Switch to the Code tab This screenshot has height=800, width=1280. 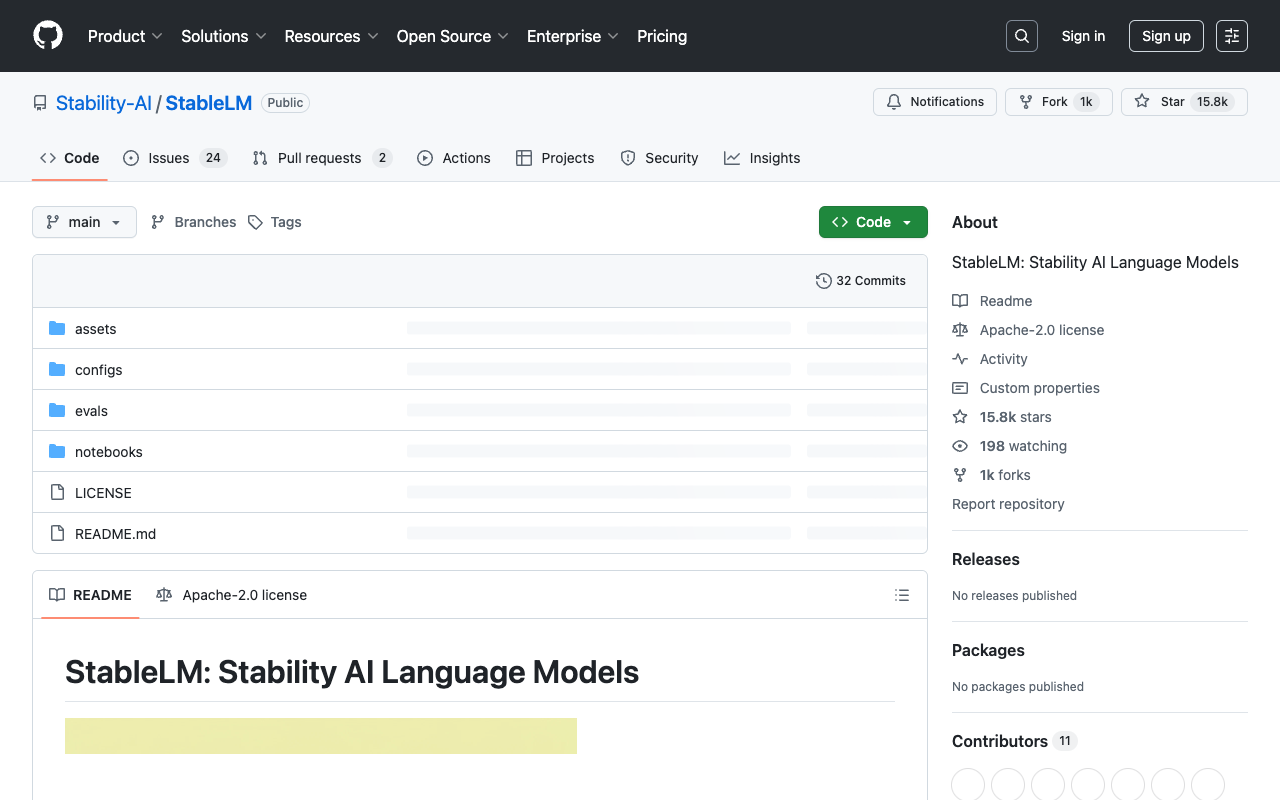70,158
